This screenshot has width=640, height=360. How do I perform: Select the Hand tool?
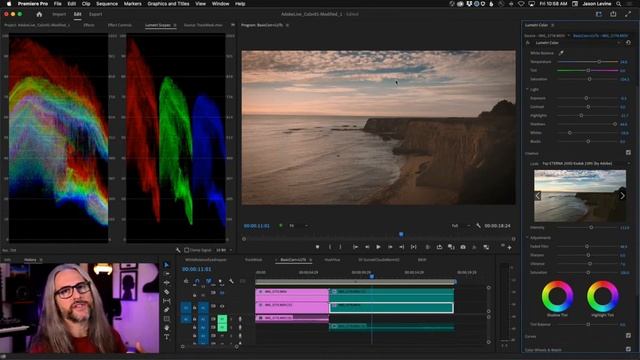tap(167, 328)
